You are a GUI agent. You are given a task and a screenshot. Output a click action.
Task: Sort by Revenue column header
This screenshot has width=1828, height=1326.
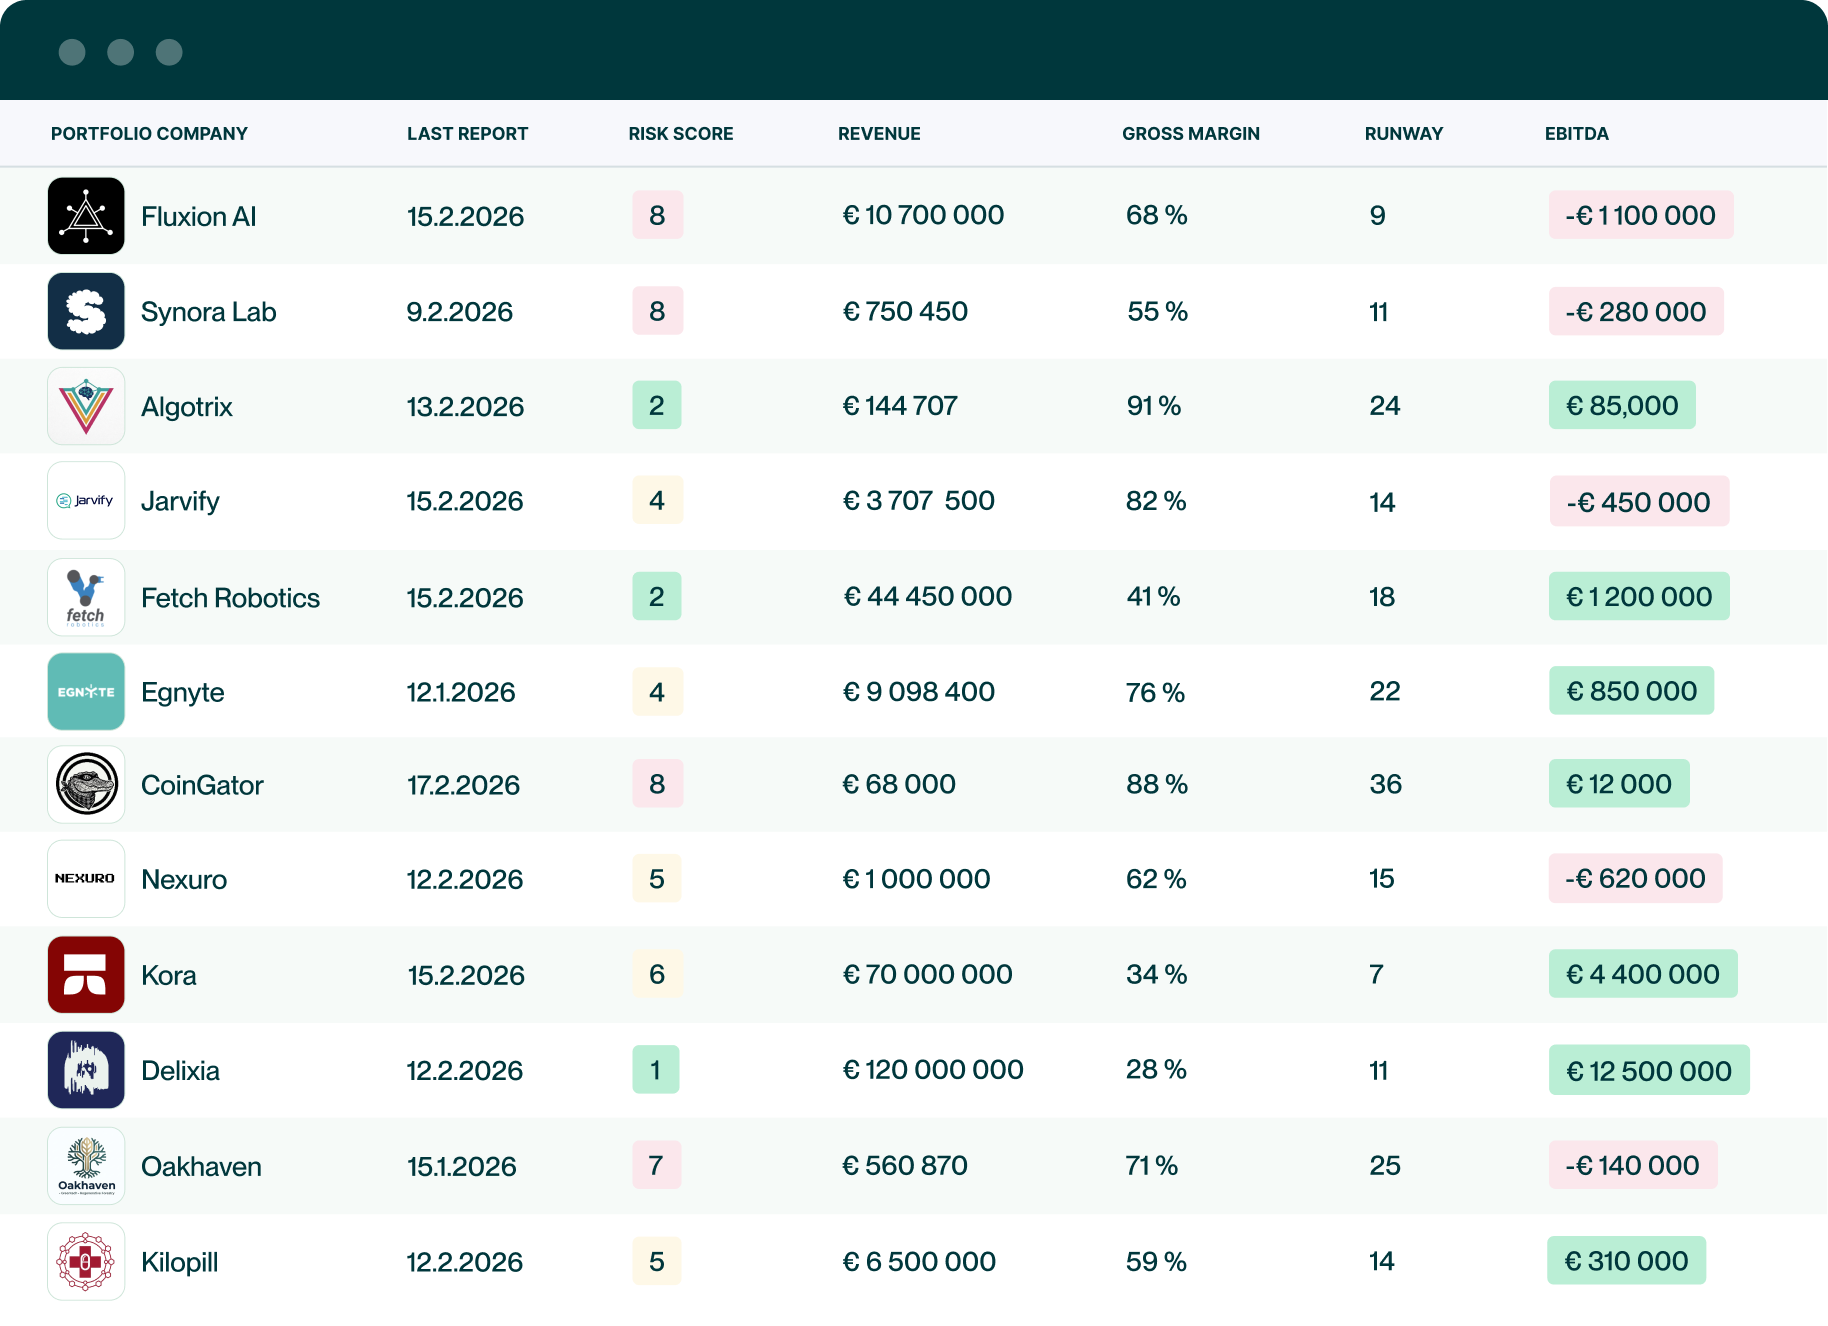(x=879, y=134)
